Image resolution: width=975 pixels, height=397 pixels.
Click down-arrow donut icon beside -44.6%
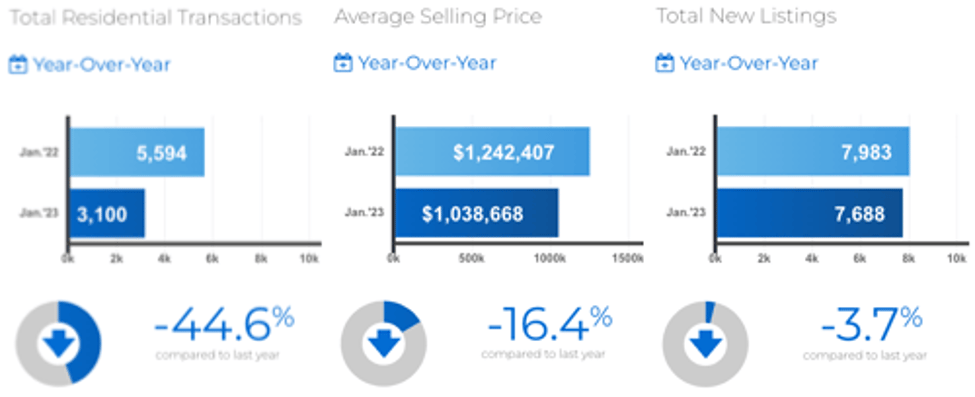(x=58, y=343)
